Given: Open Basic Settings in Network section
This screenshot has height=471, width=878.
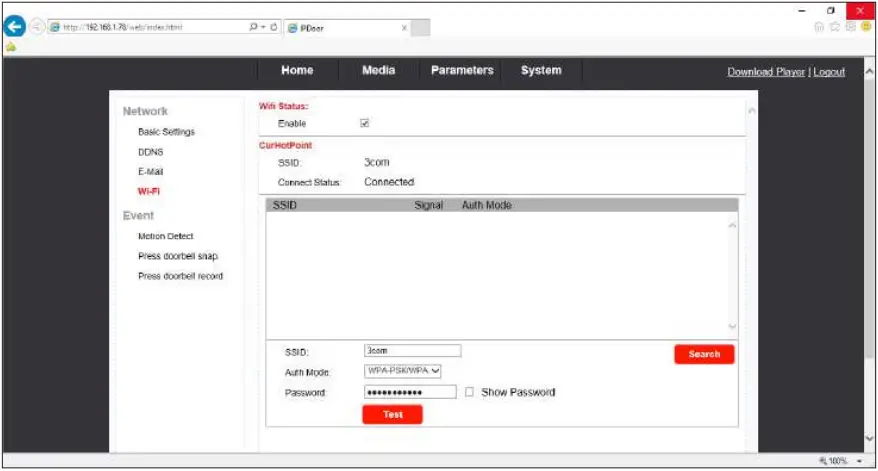Looking at the screenshot, I should [166, 132].
